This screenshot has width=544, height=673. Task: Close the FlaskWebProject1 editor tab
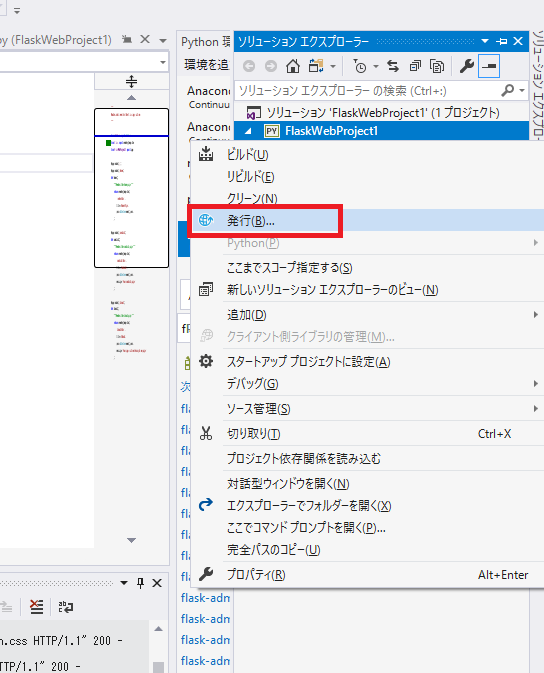click(x=145, y=39)
